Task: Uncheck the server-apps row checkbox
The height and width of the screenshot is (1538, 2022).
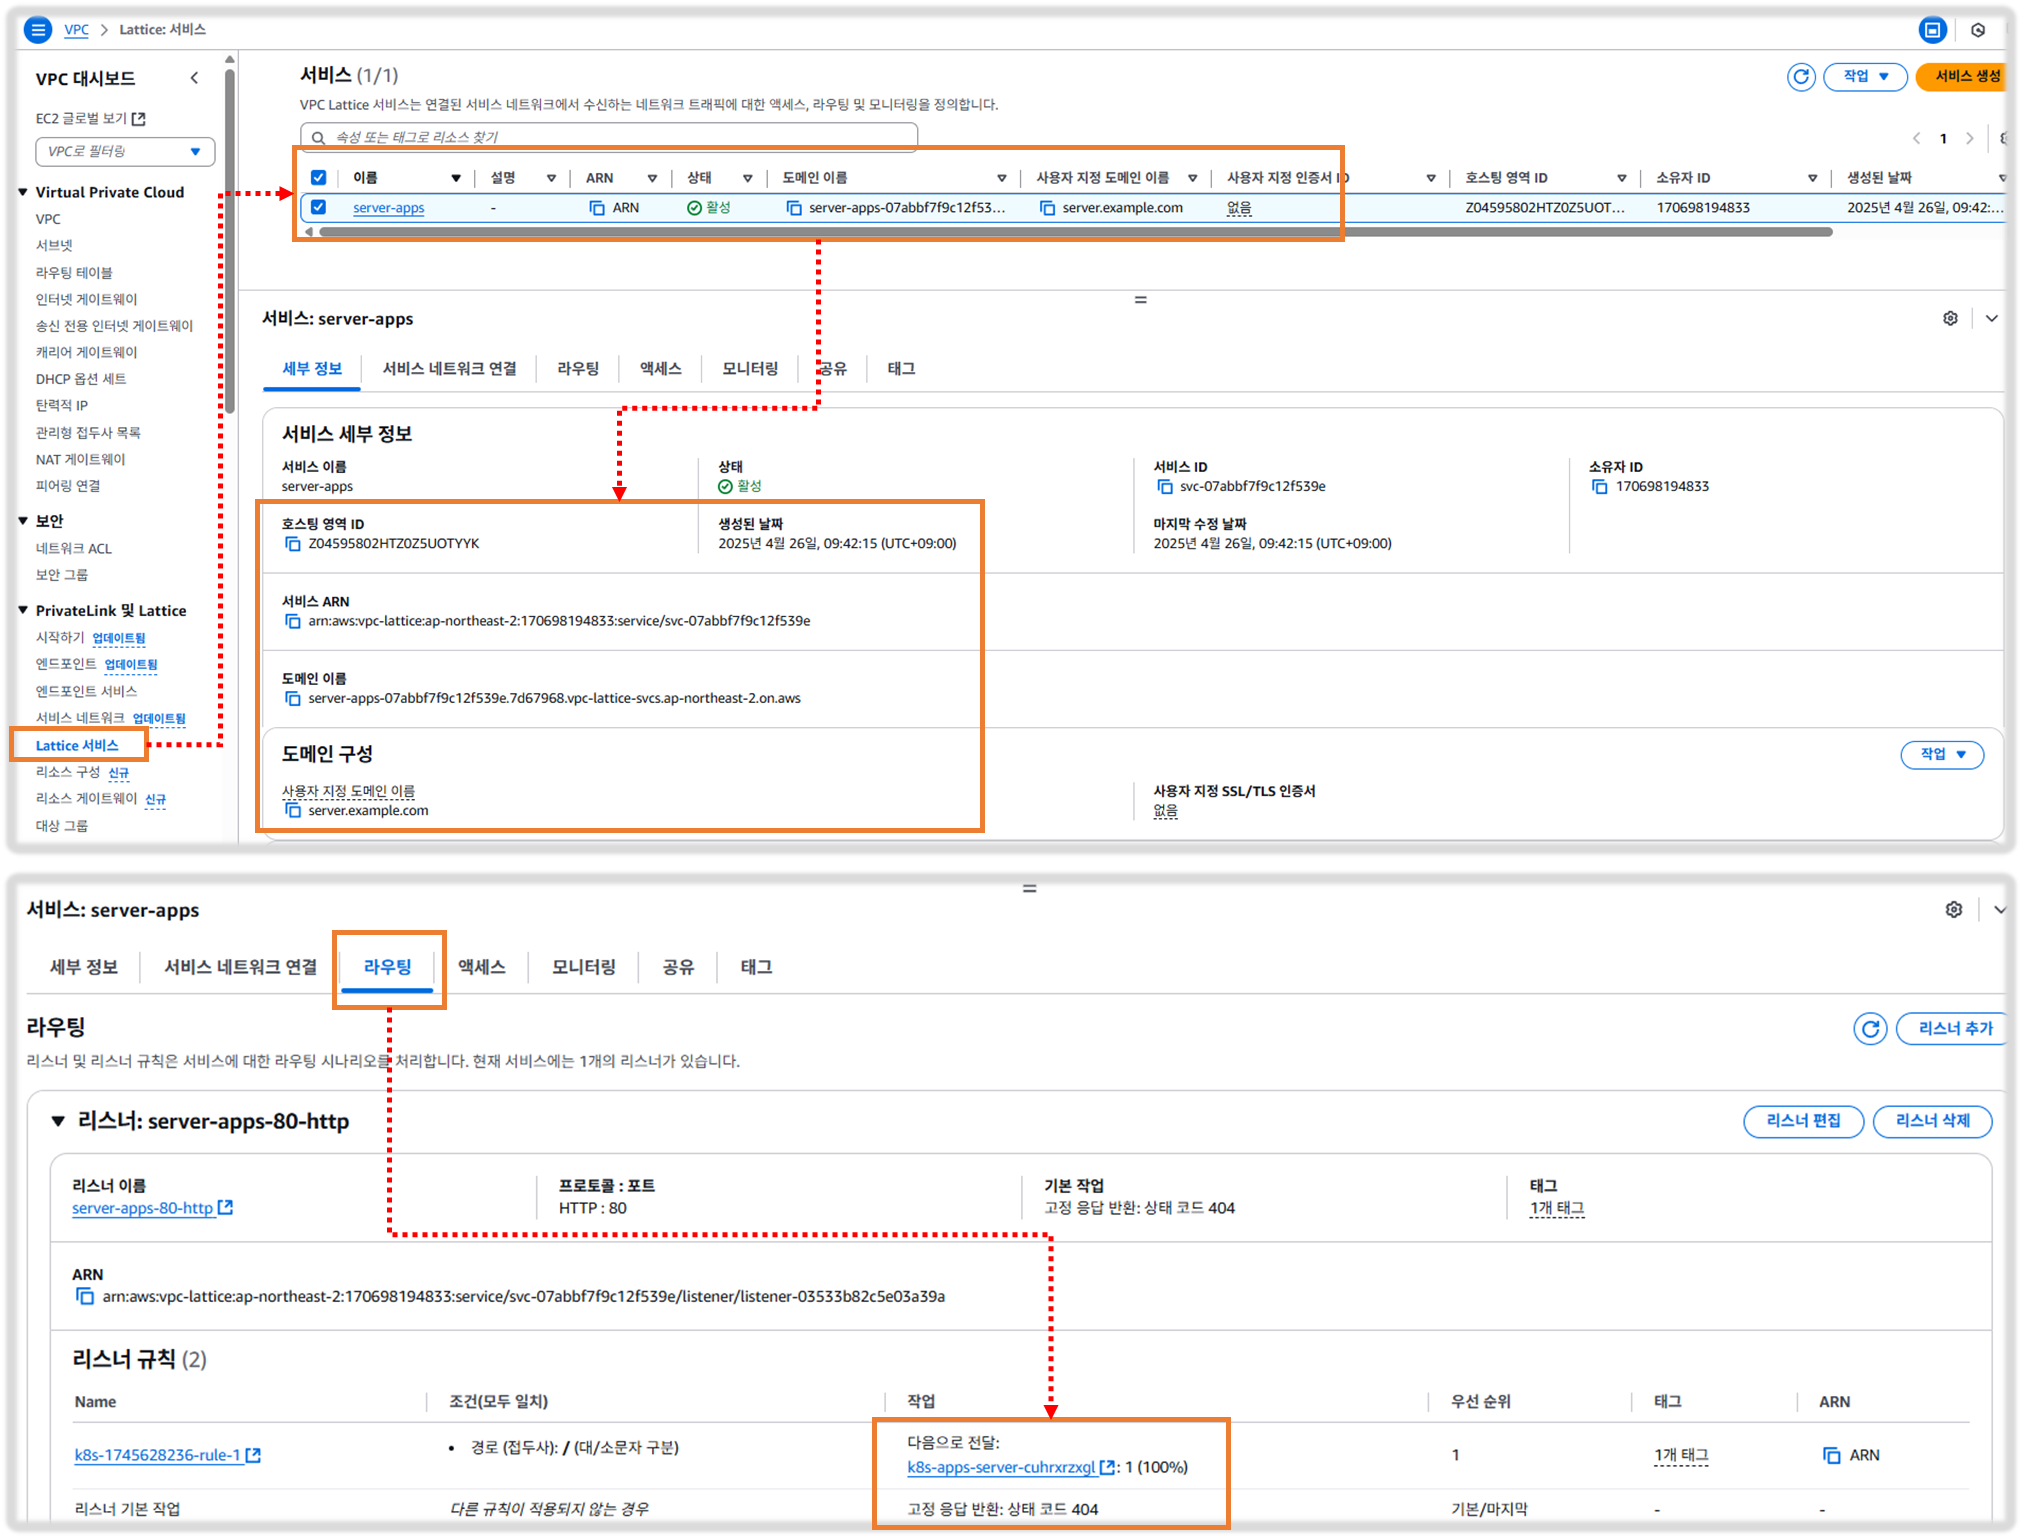Action: (318, 207)
